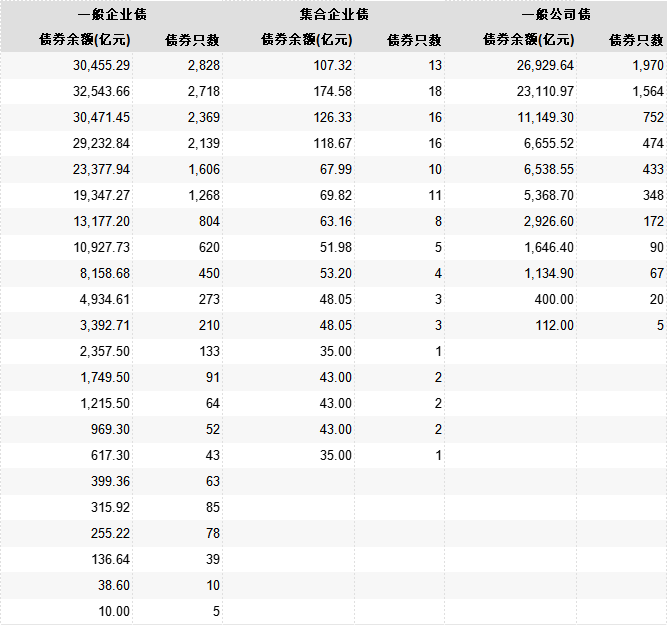The height and width of the screenshot is (625, 667).
Task: Click the cell 30,471.45
Action: pyautogui.click(x=101, y=117)
